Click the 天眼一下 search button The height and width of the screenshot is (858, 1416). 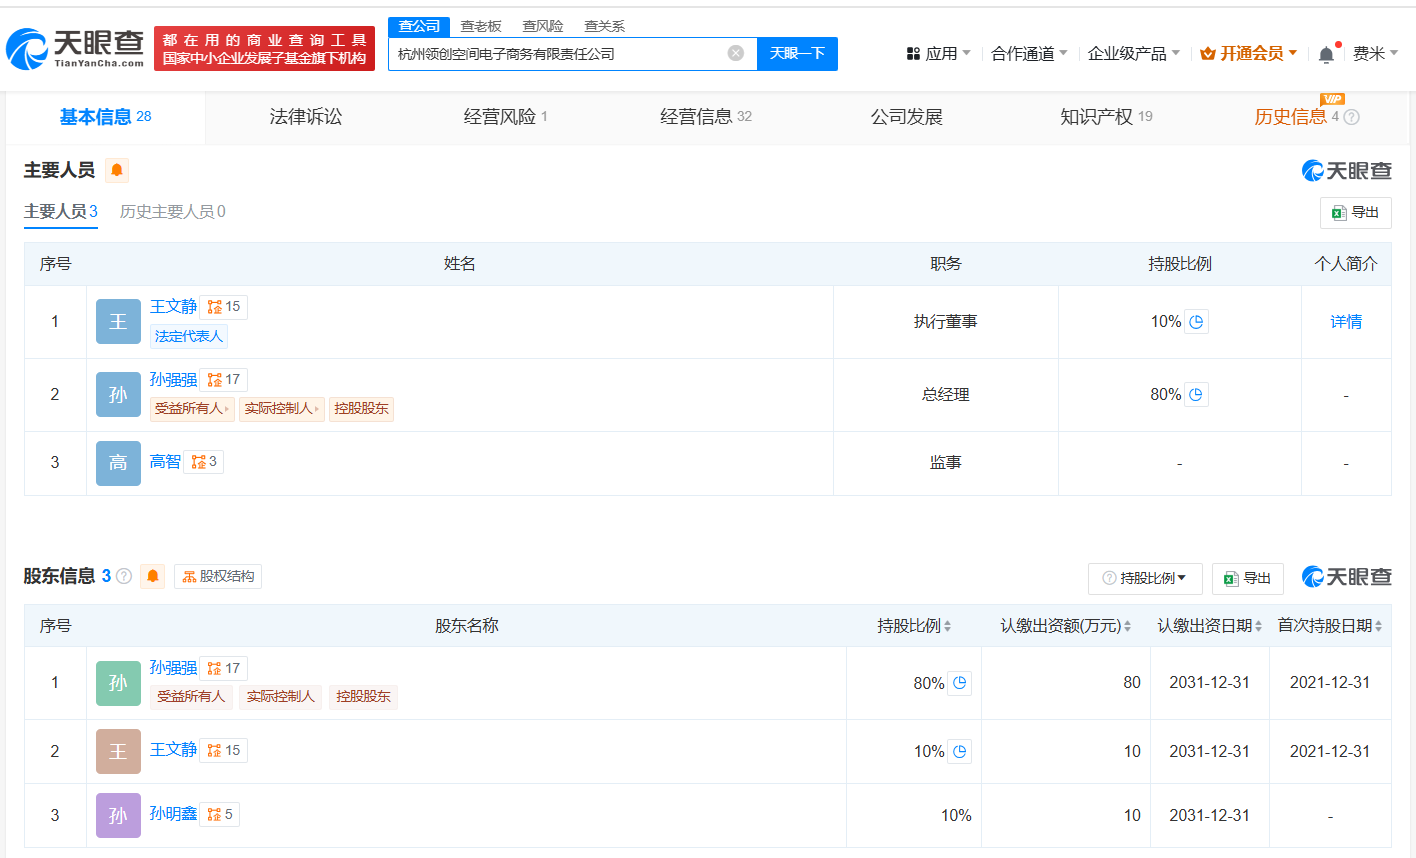[797, 53]
